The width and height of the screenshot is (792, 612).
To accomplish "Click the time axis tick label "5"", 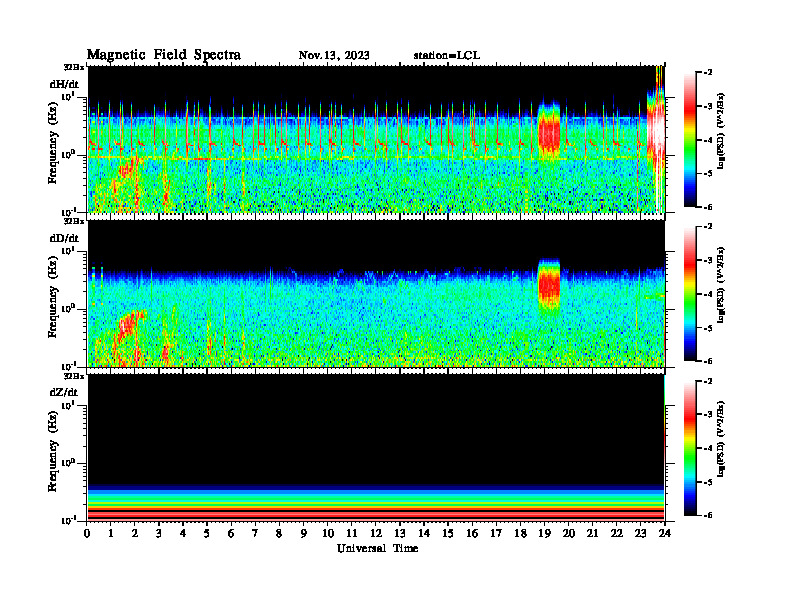I will coord(207,534).
